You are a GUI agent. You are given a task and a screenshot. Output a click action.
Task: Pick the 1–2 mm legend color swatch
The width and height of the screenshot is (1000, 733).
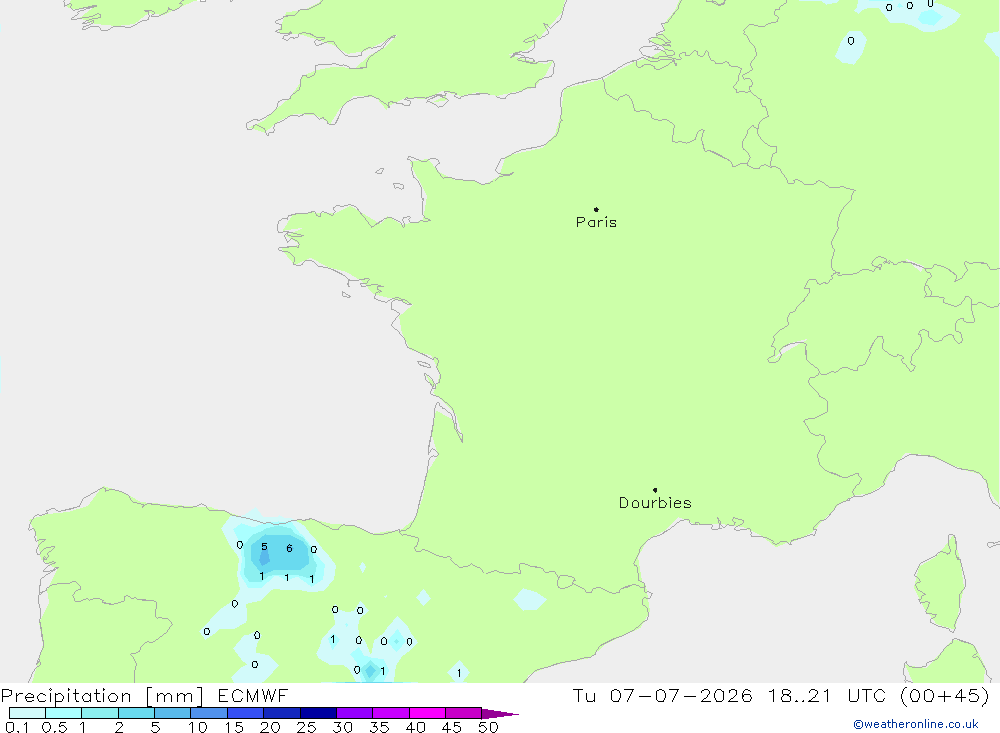[100, 713]
